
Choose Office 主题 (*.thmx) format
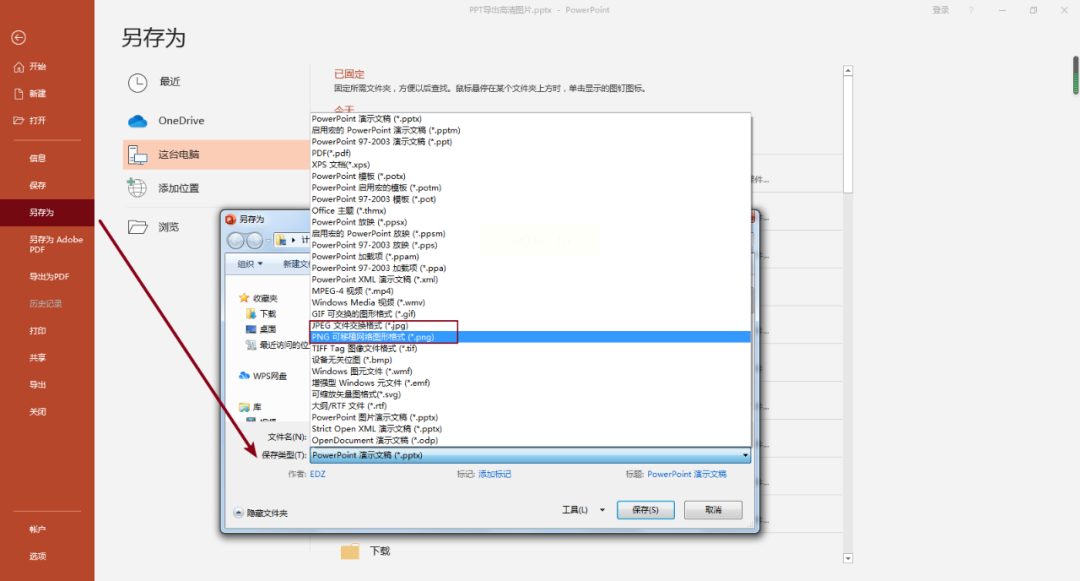tap(530, 211)
